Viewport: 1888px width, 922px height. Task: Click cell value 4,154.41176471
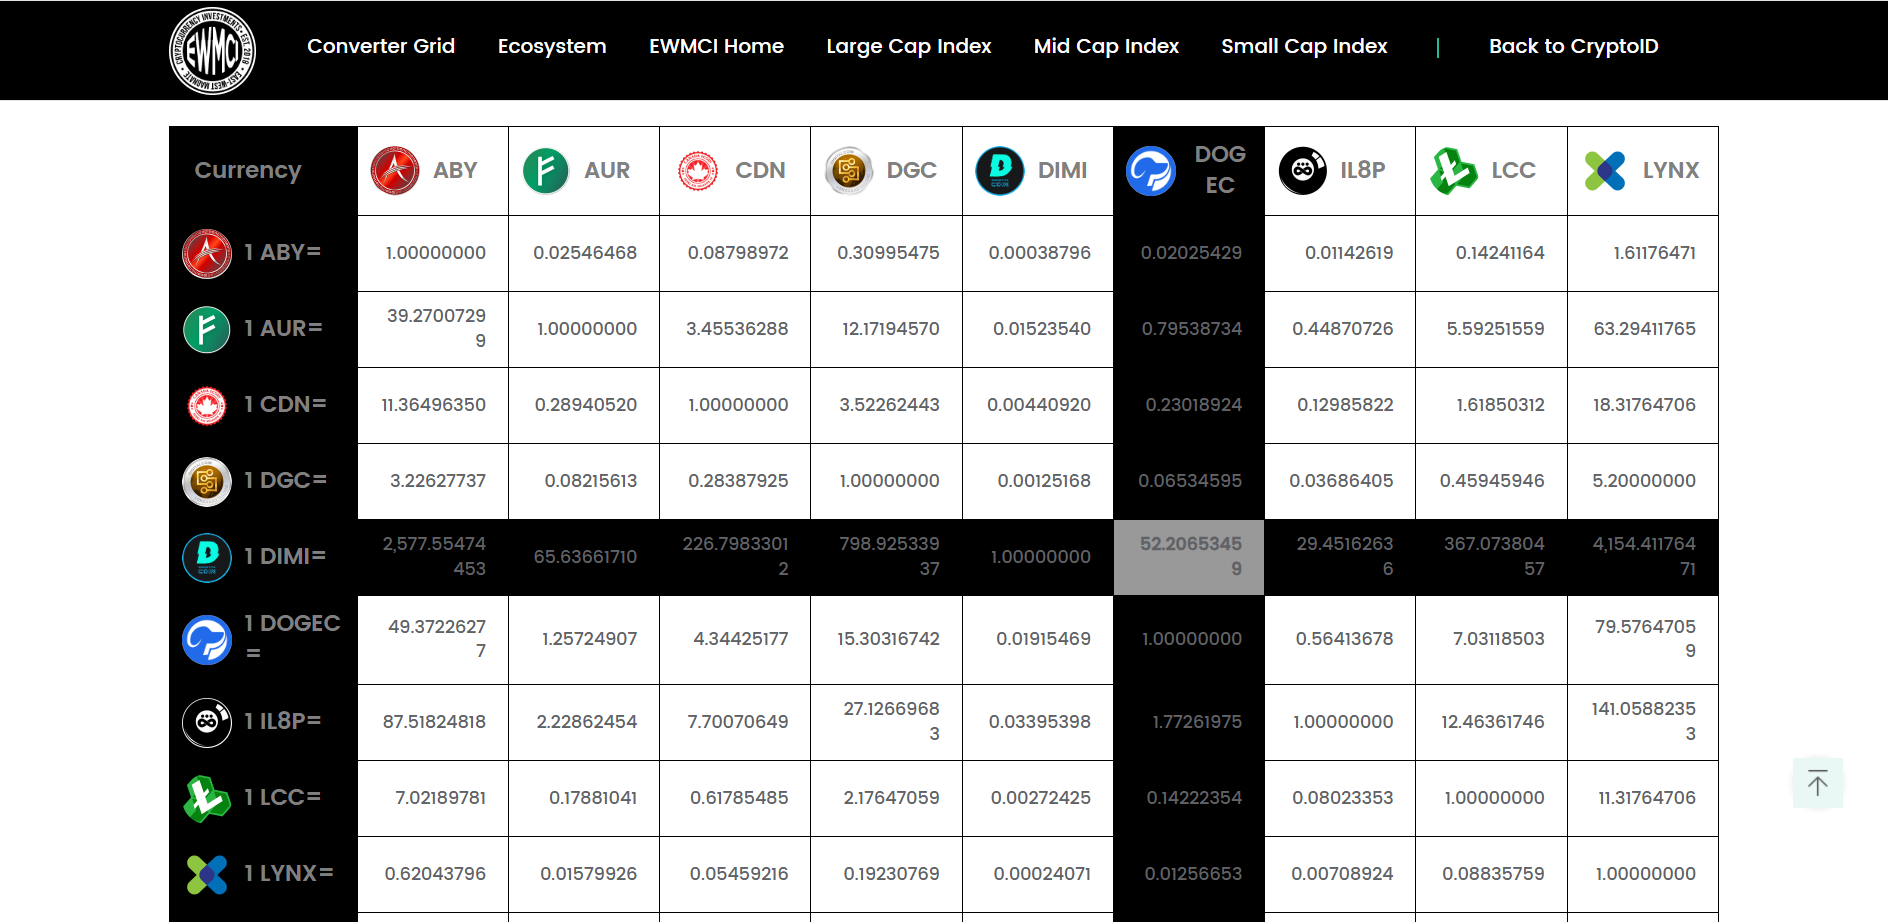[1644, 556]
